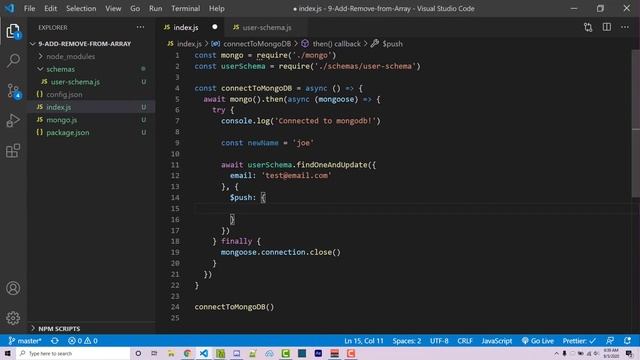Screen dimensions: 640x360
Task: Collapse the 9-ADD-REMOVE-FROM-ARRAY project folder
Action: [x=84, y=44]
